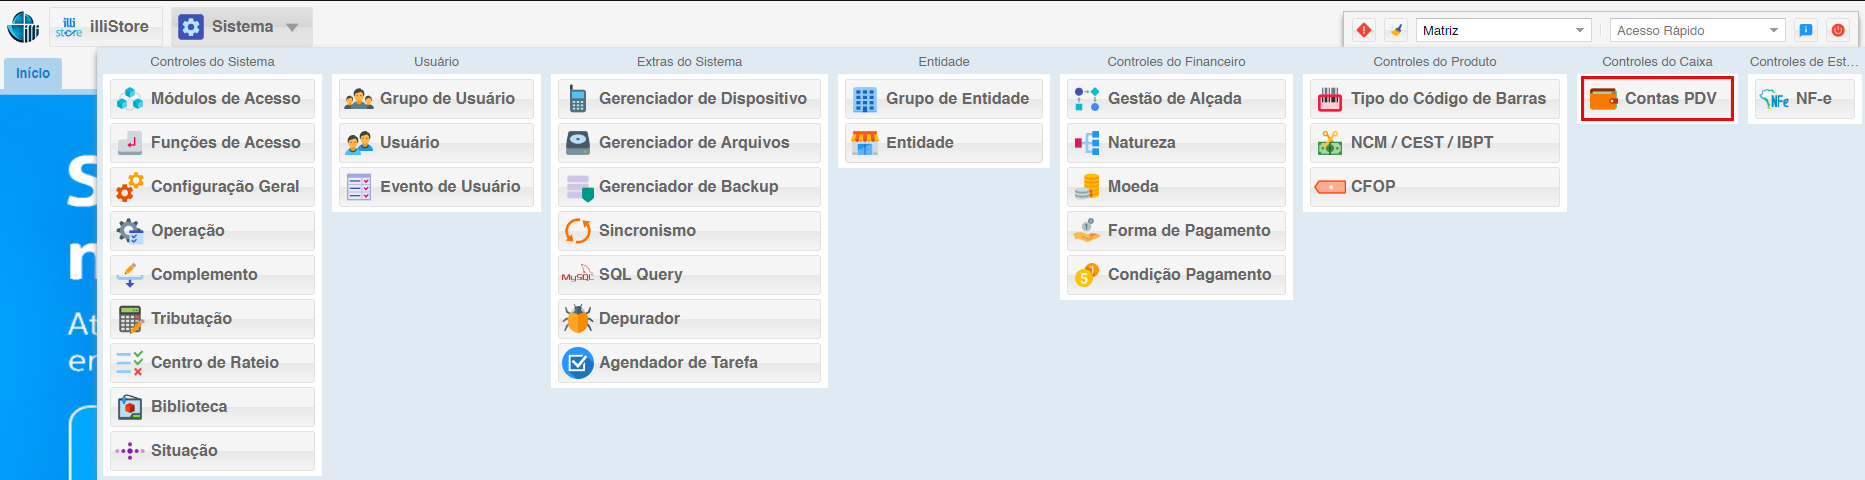This screenshot has width=1865, height=480.
Task: Click the Sincronismo sync arrows icon
Action: [577, 231]
